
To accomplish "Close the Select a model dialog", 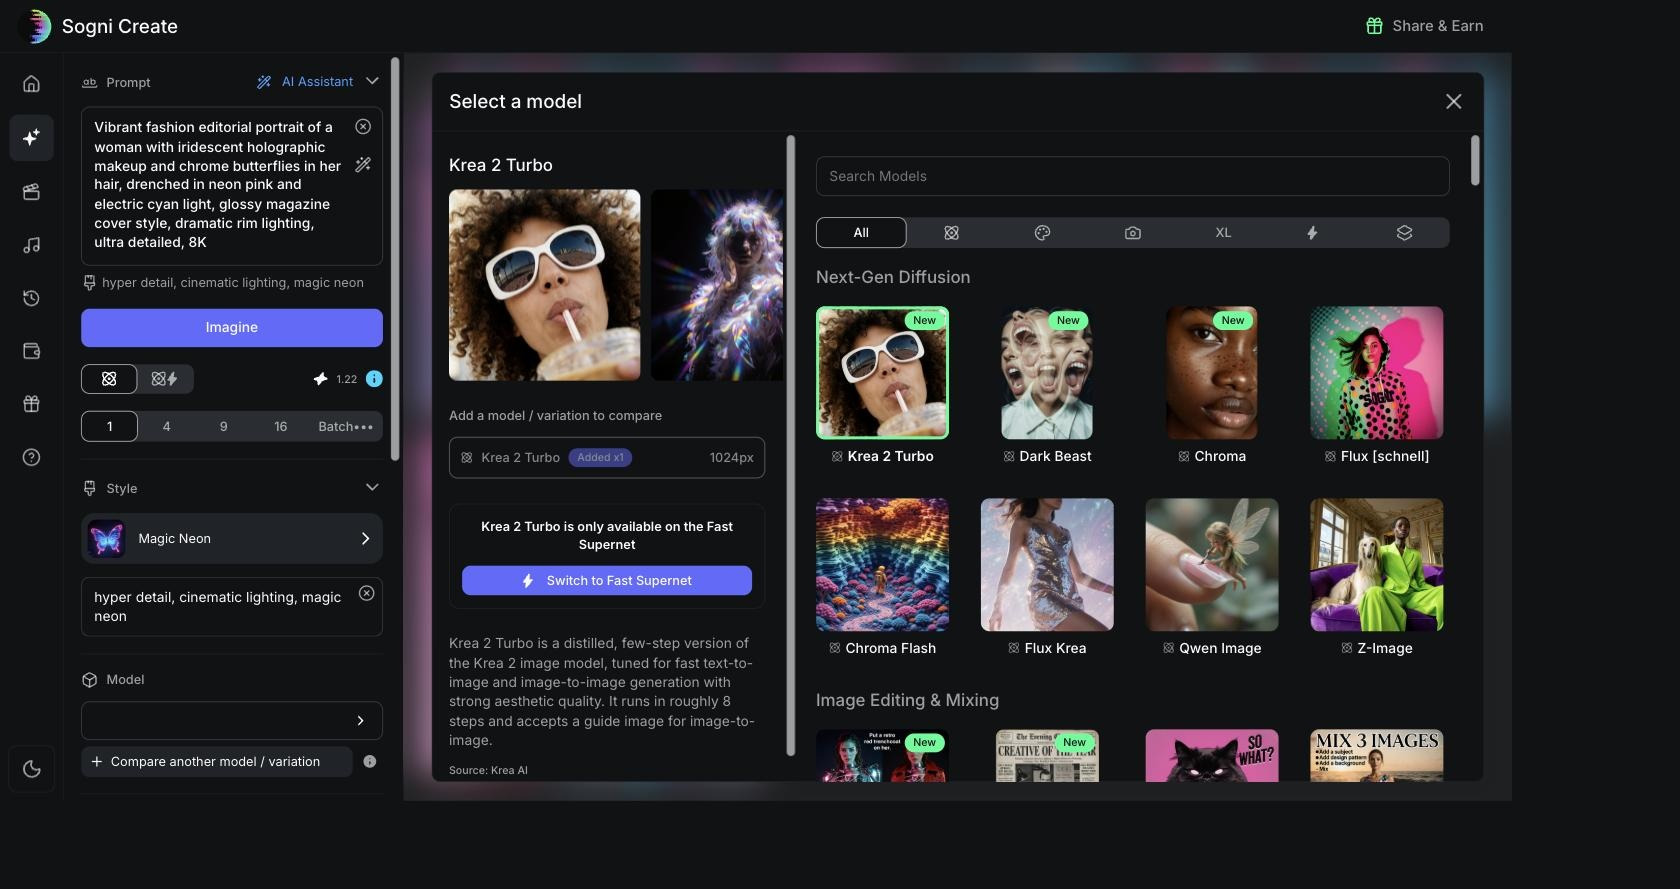I will click(x=1453, y=102).
